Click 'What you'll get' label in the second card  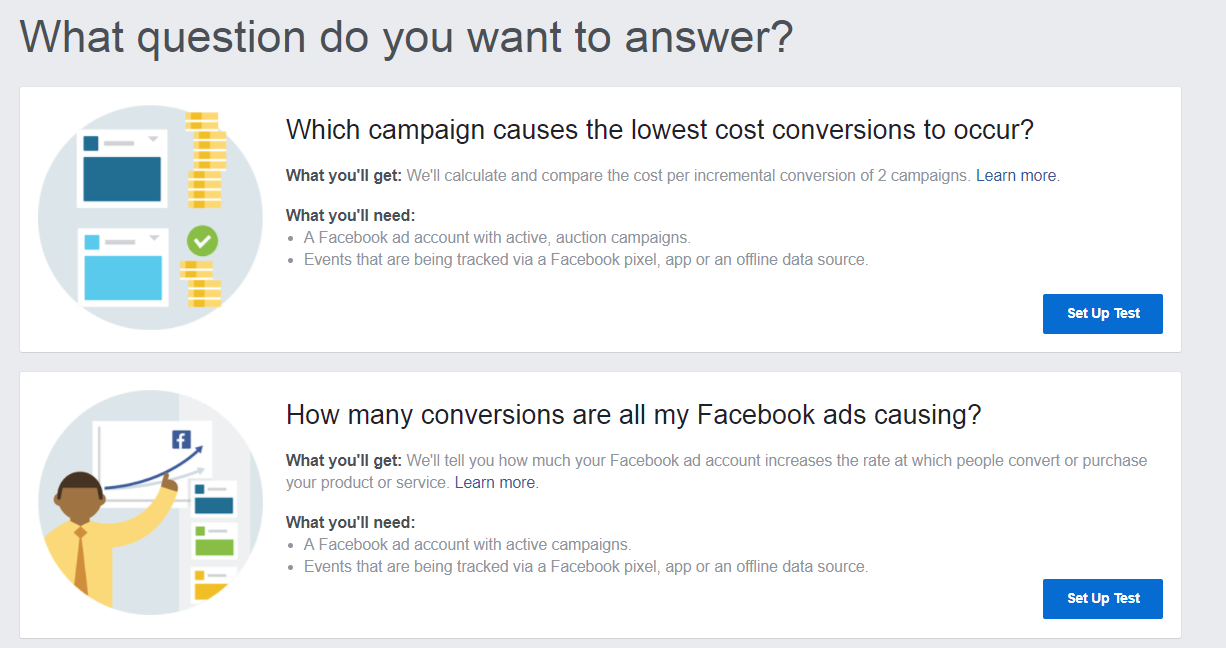tap(343, 461)
